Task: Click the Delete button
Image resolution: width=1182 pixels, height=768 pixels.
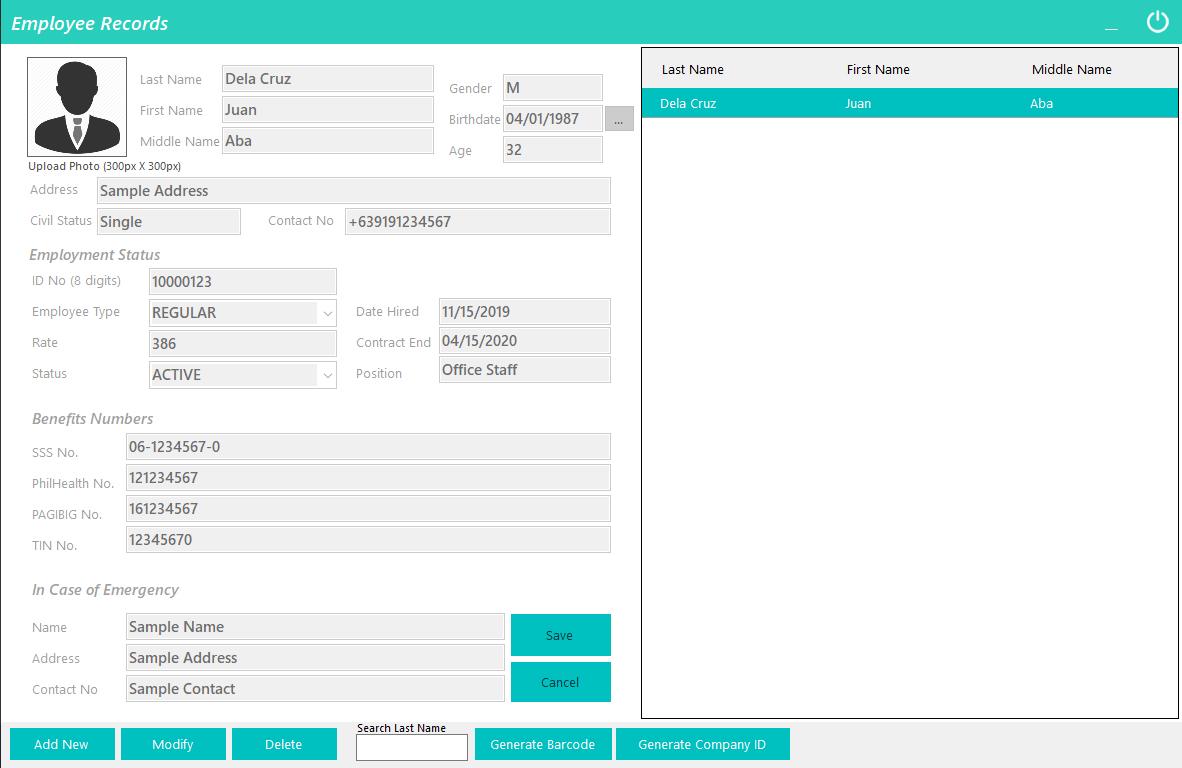Action: tap(283, 744)
